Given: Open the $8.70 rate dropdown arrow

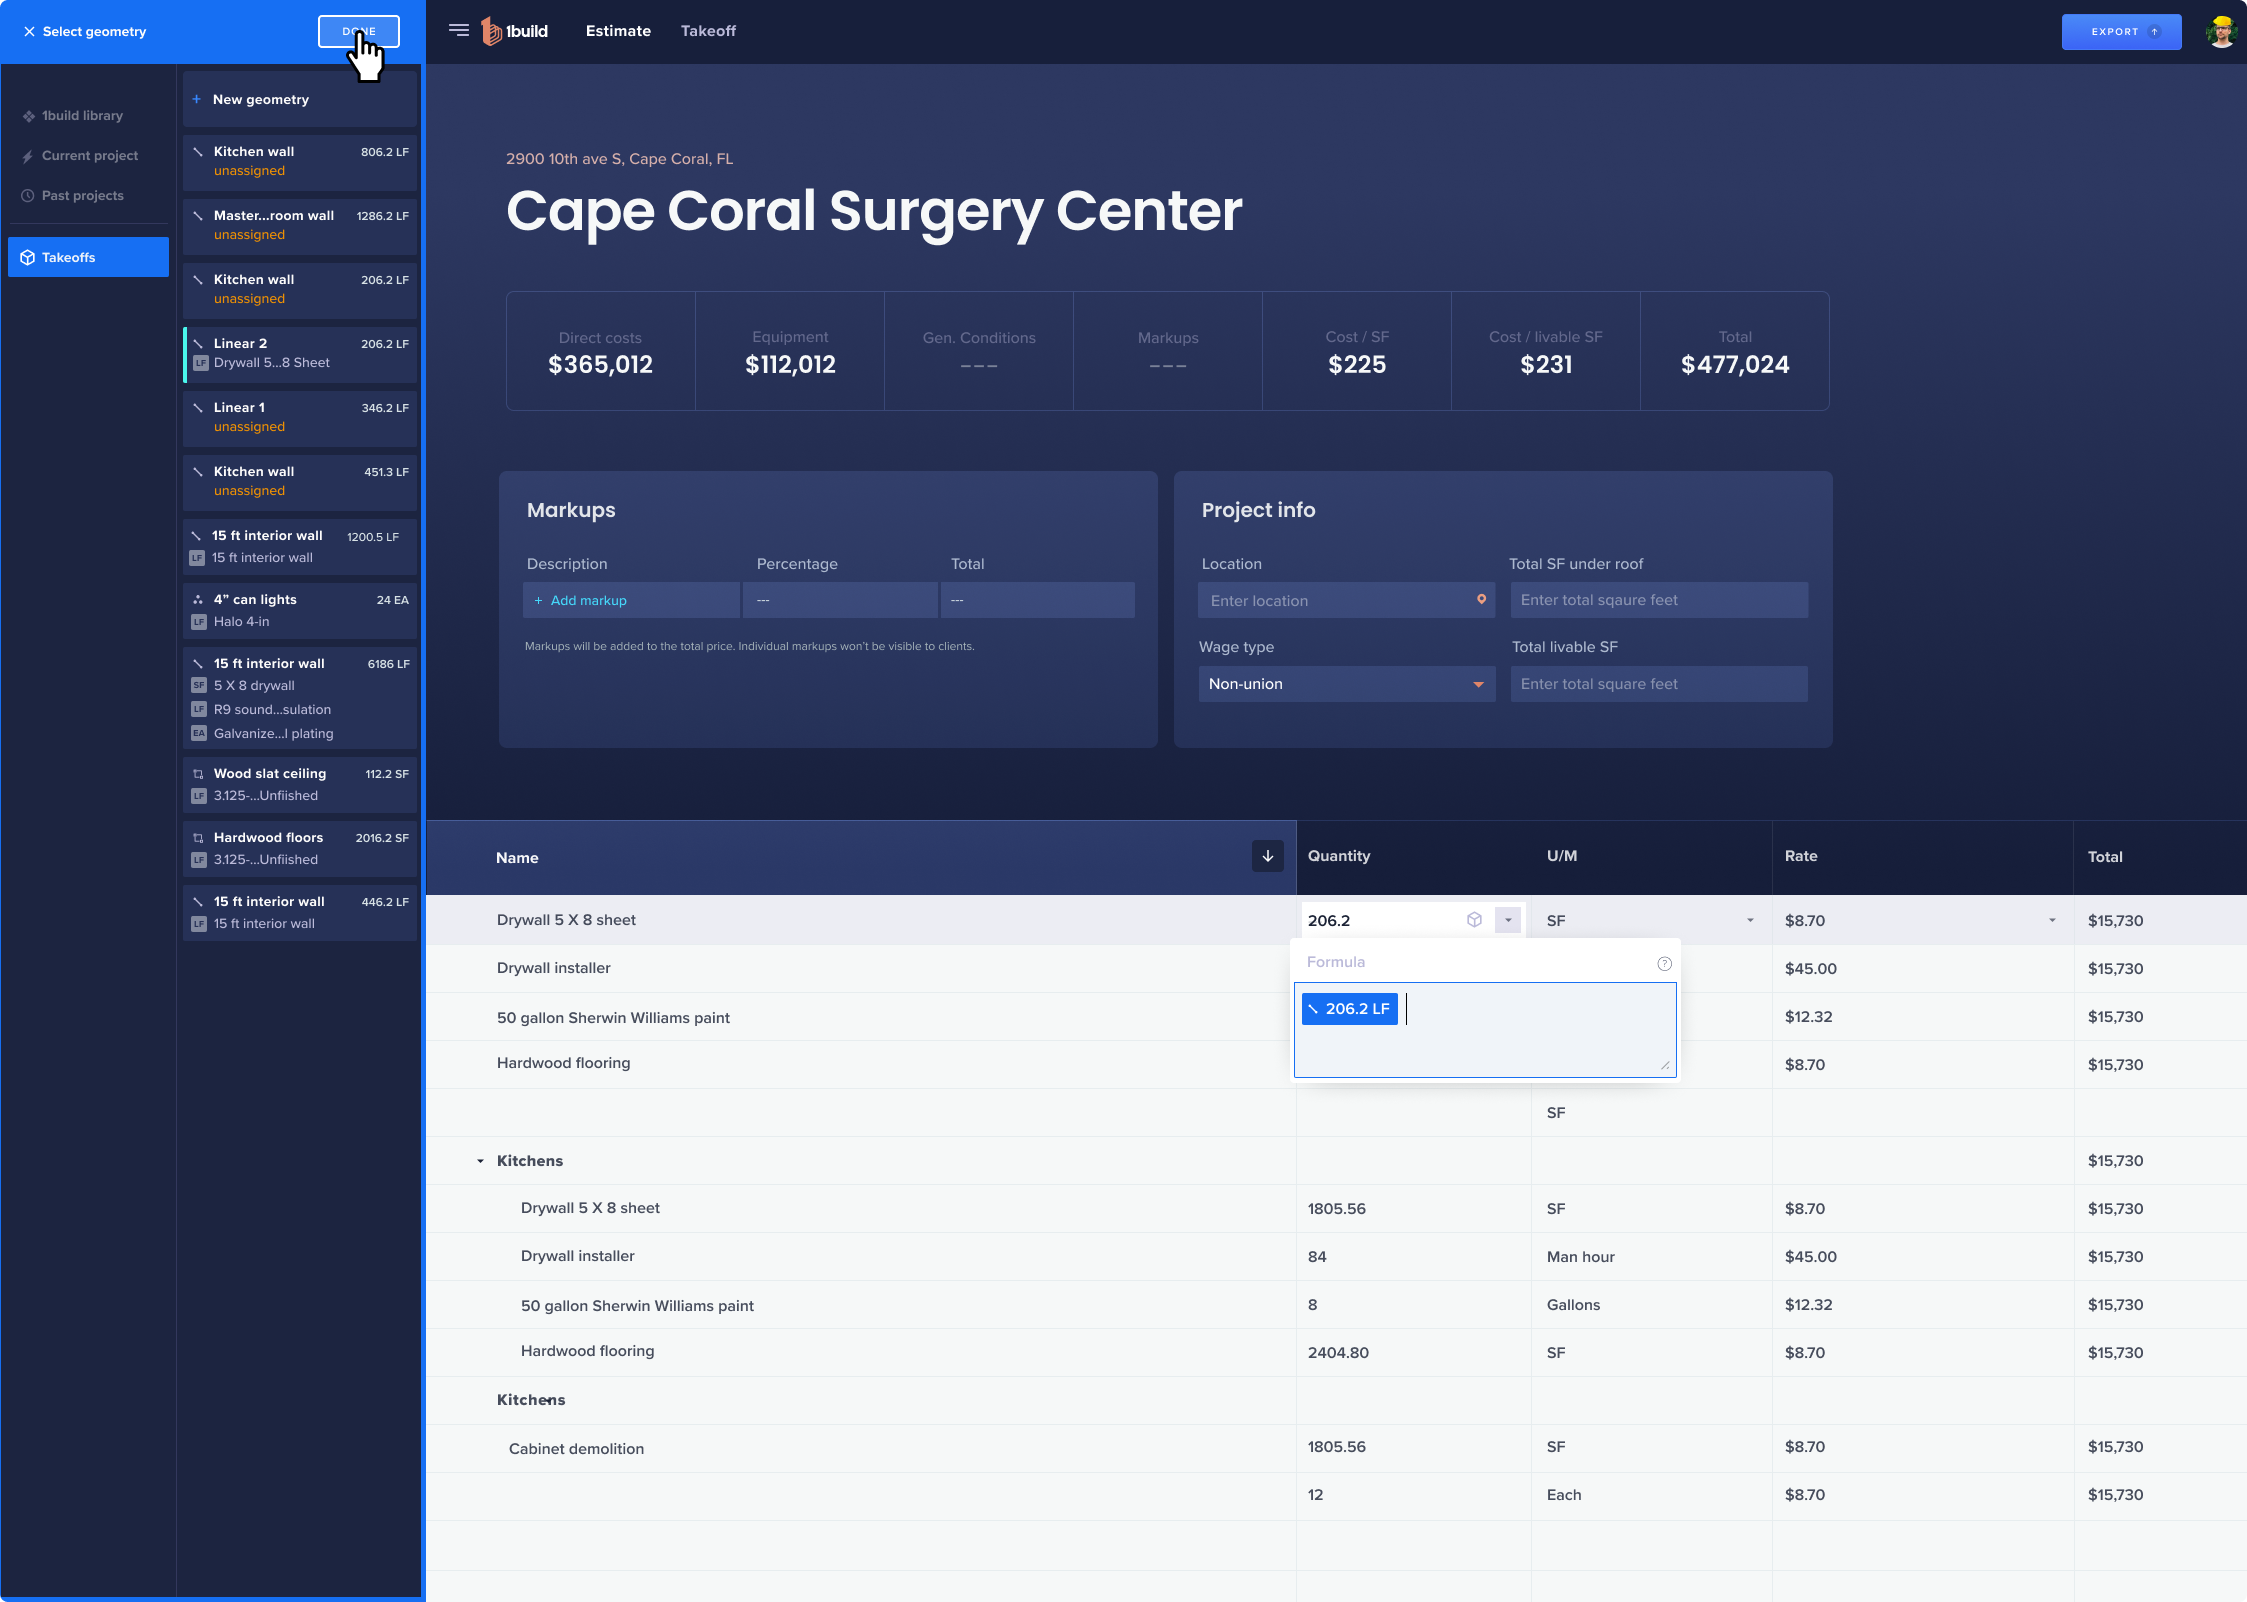Looking at the screenshot, I should pyautogui.click(x=2051, y=920).
